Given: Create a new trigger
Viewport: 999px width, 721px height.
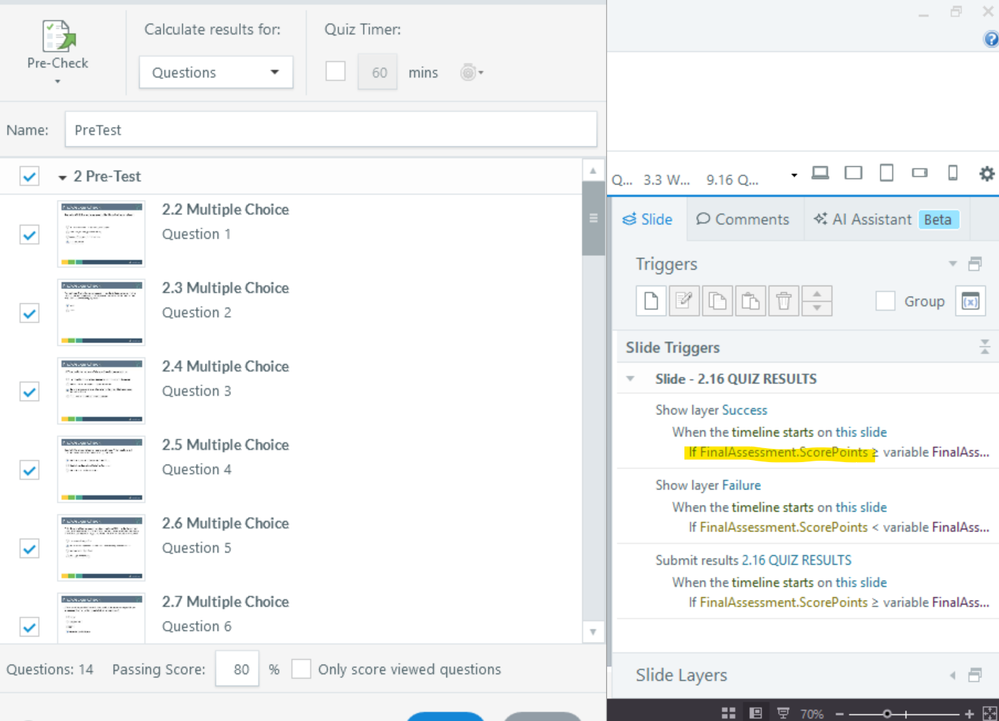Looking at the screenshot, I should 651,301.
